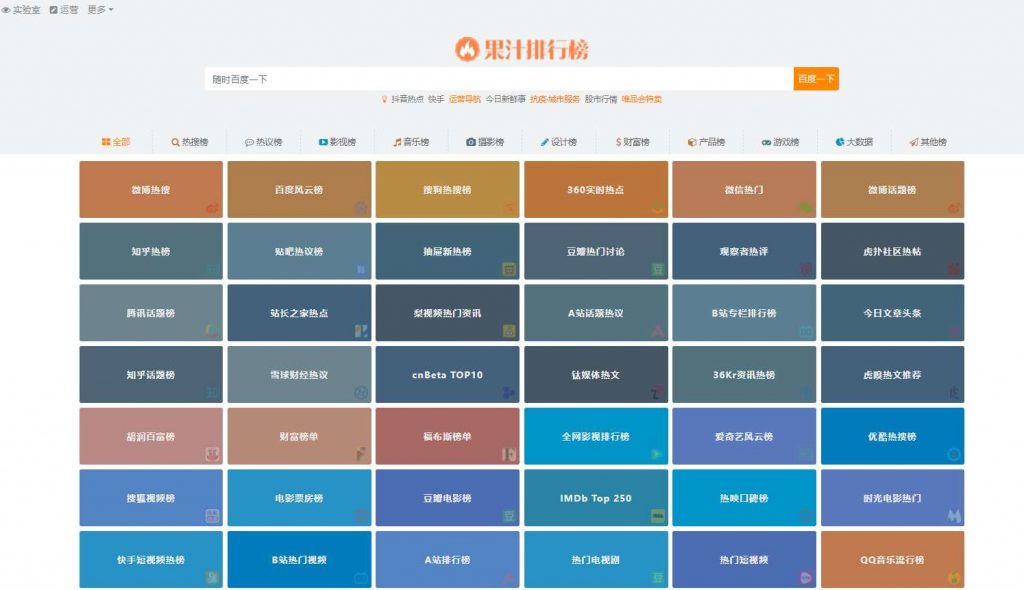
Task: Click the Bilibili icon on B站专栏排行榜 card
Action: click(x=806, y=331)
